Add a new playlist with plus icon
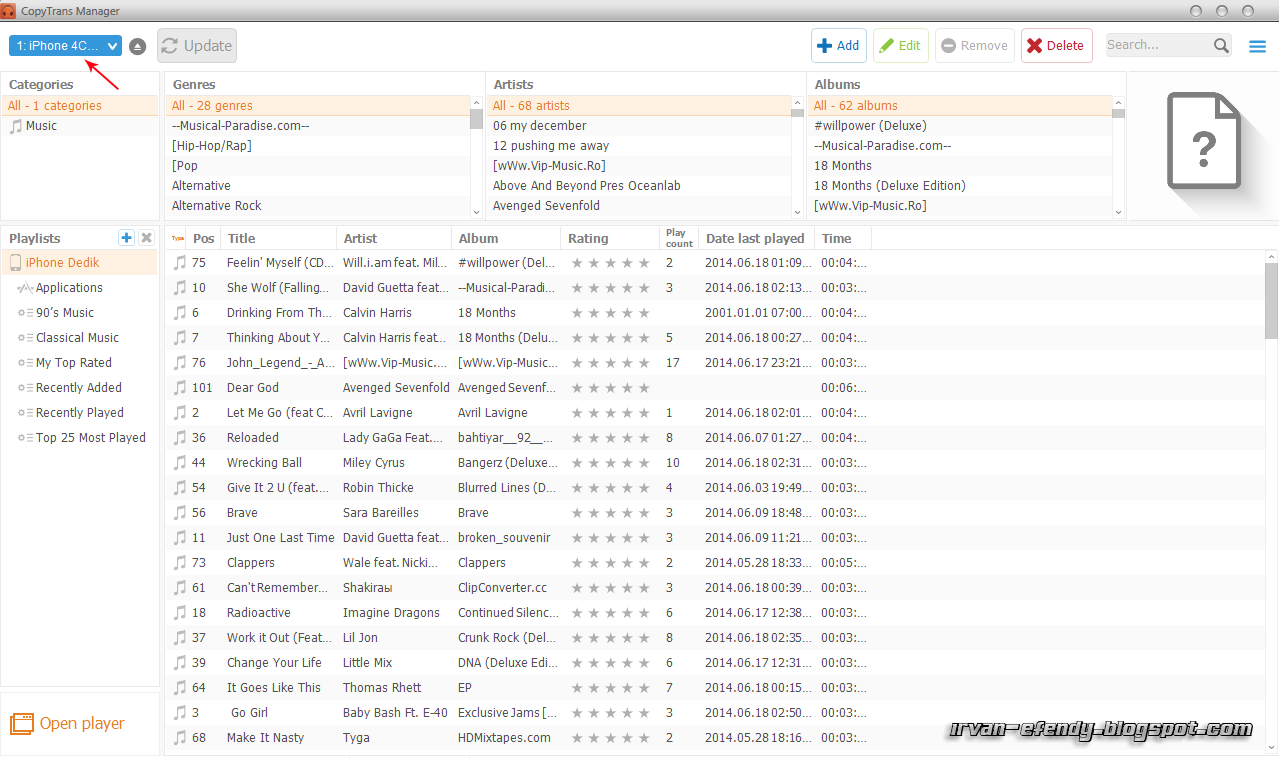 [126, 238]
